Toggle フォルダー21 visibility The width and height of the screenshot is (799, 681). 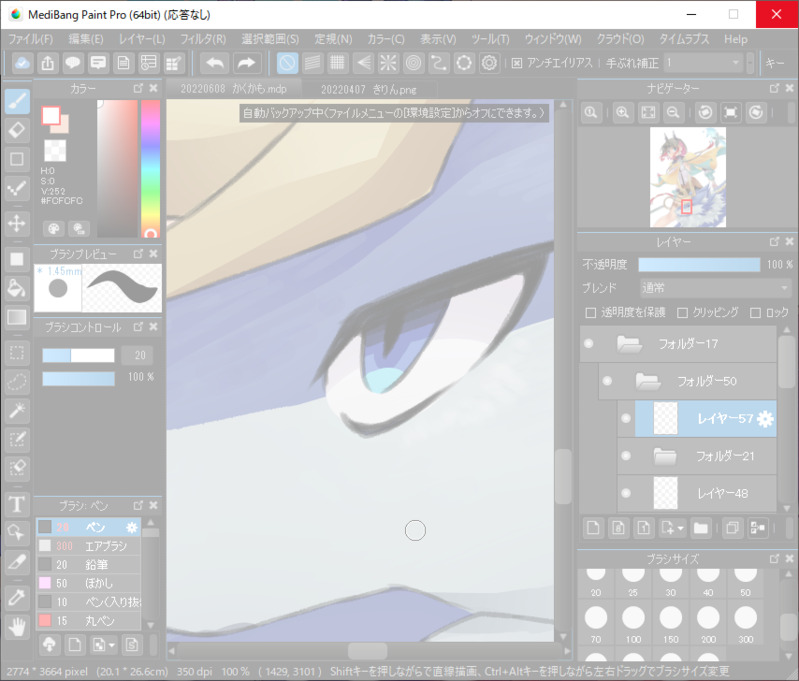(626, 456)
